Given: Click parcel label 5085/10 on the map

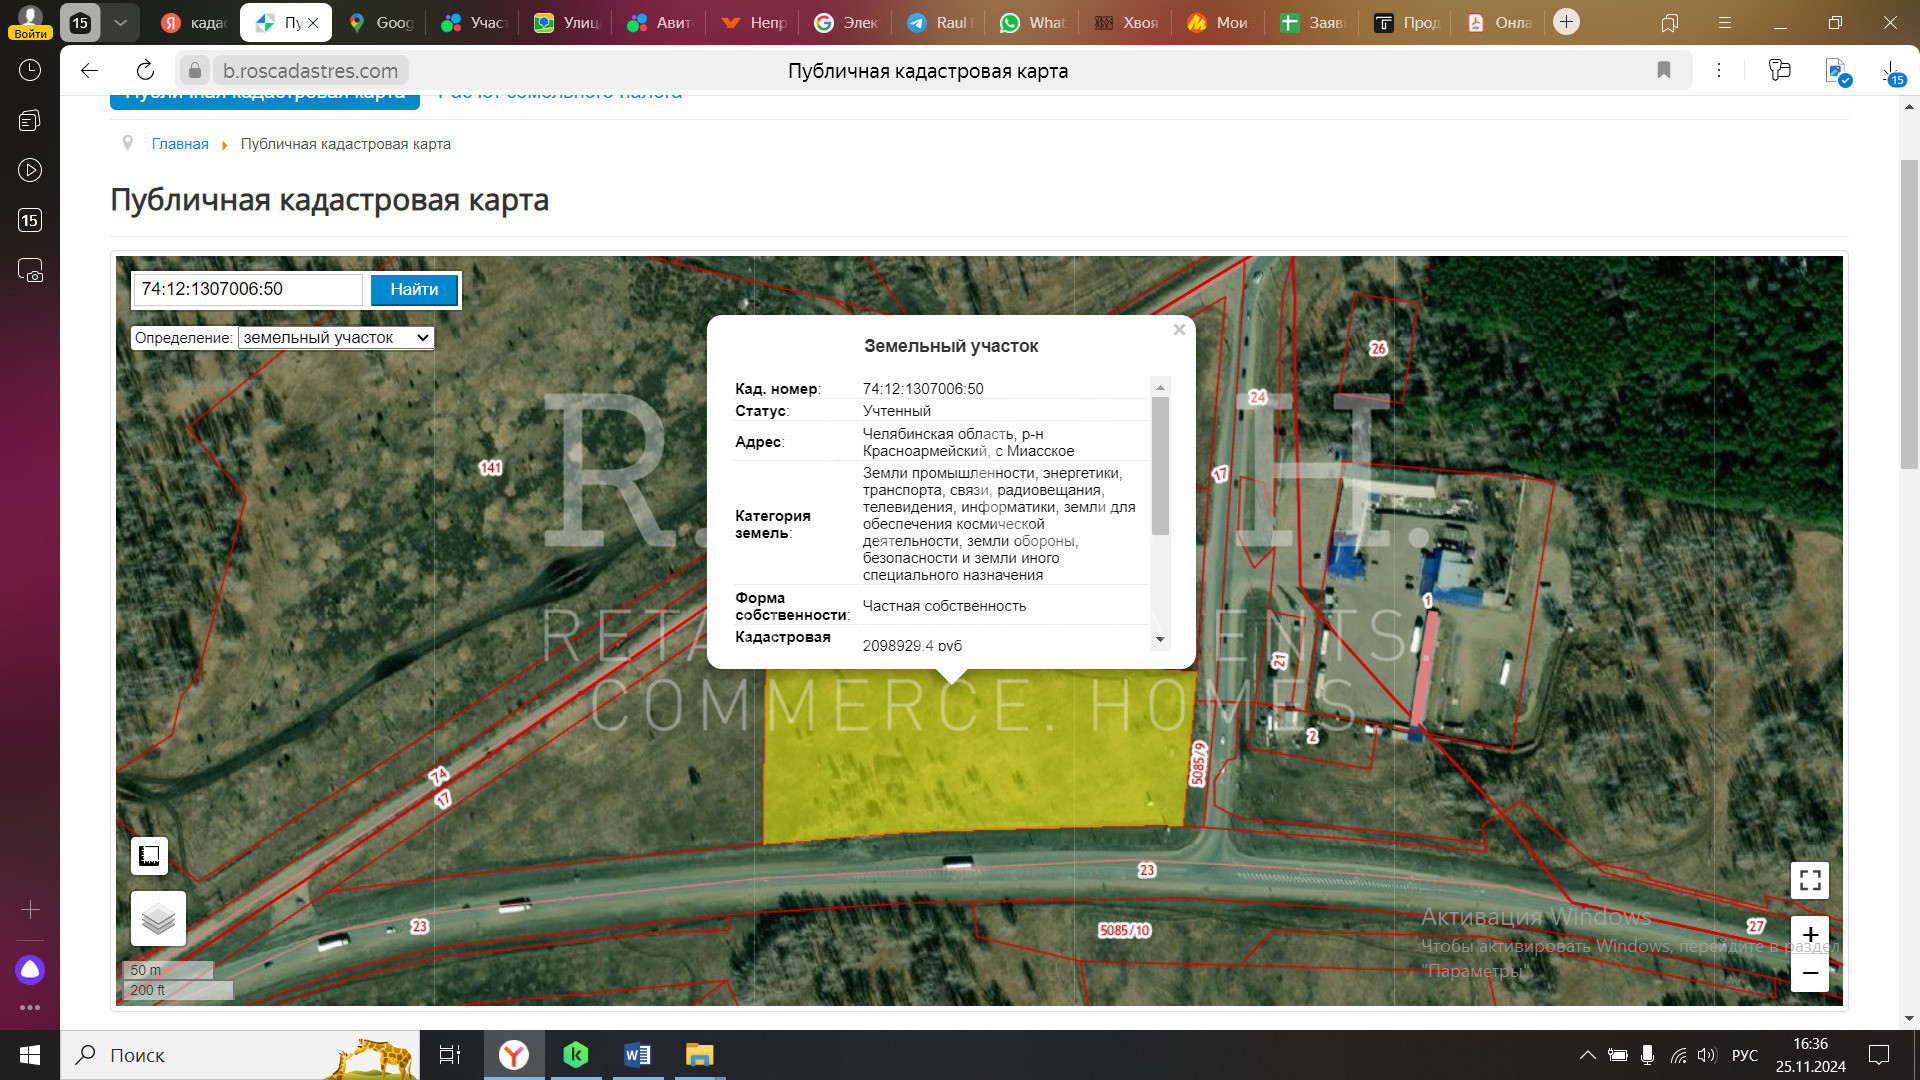Looking at the screenshot, I should [1125, 930].
